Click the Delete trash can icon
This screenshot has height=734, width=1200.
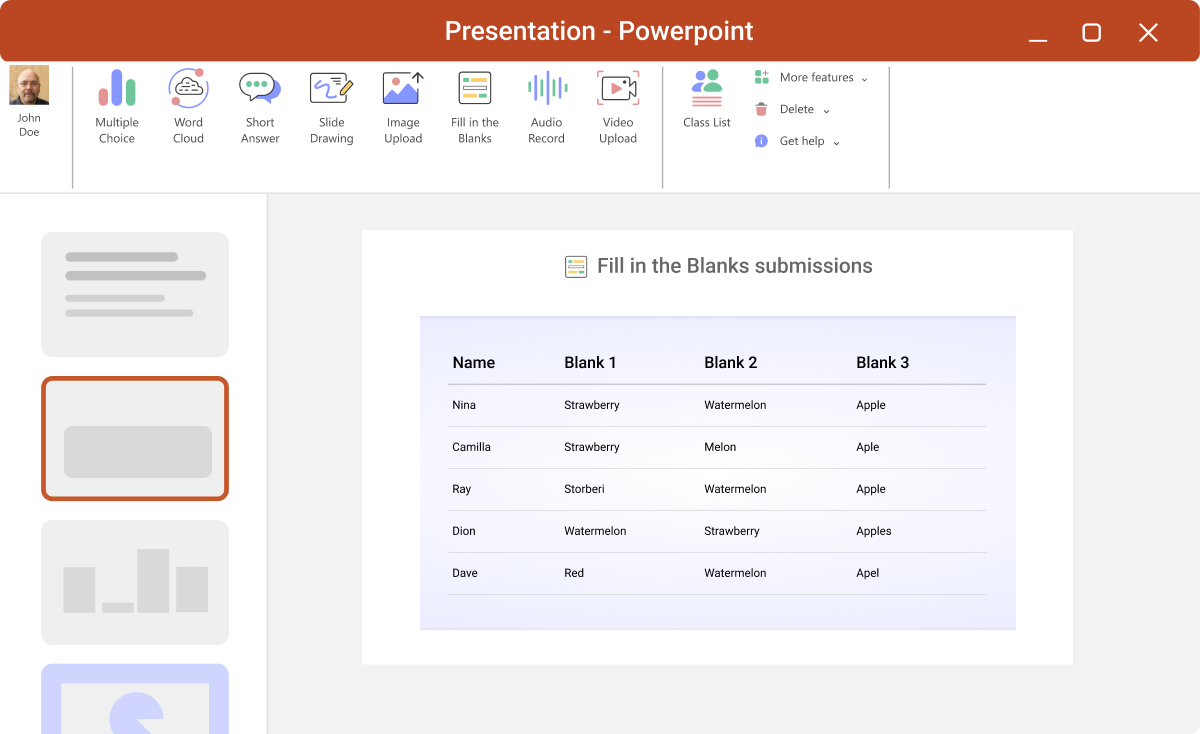pos(762,109)
